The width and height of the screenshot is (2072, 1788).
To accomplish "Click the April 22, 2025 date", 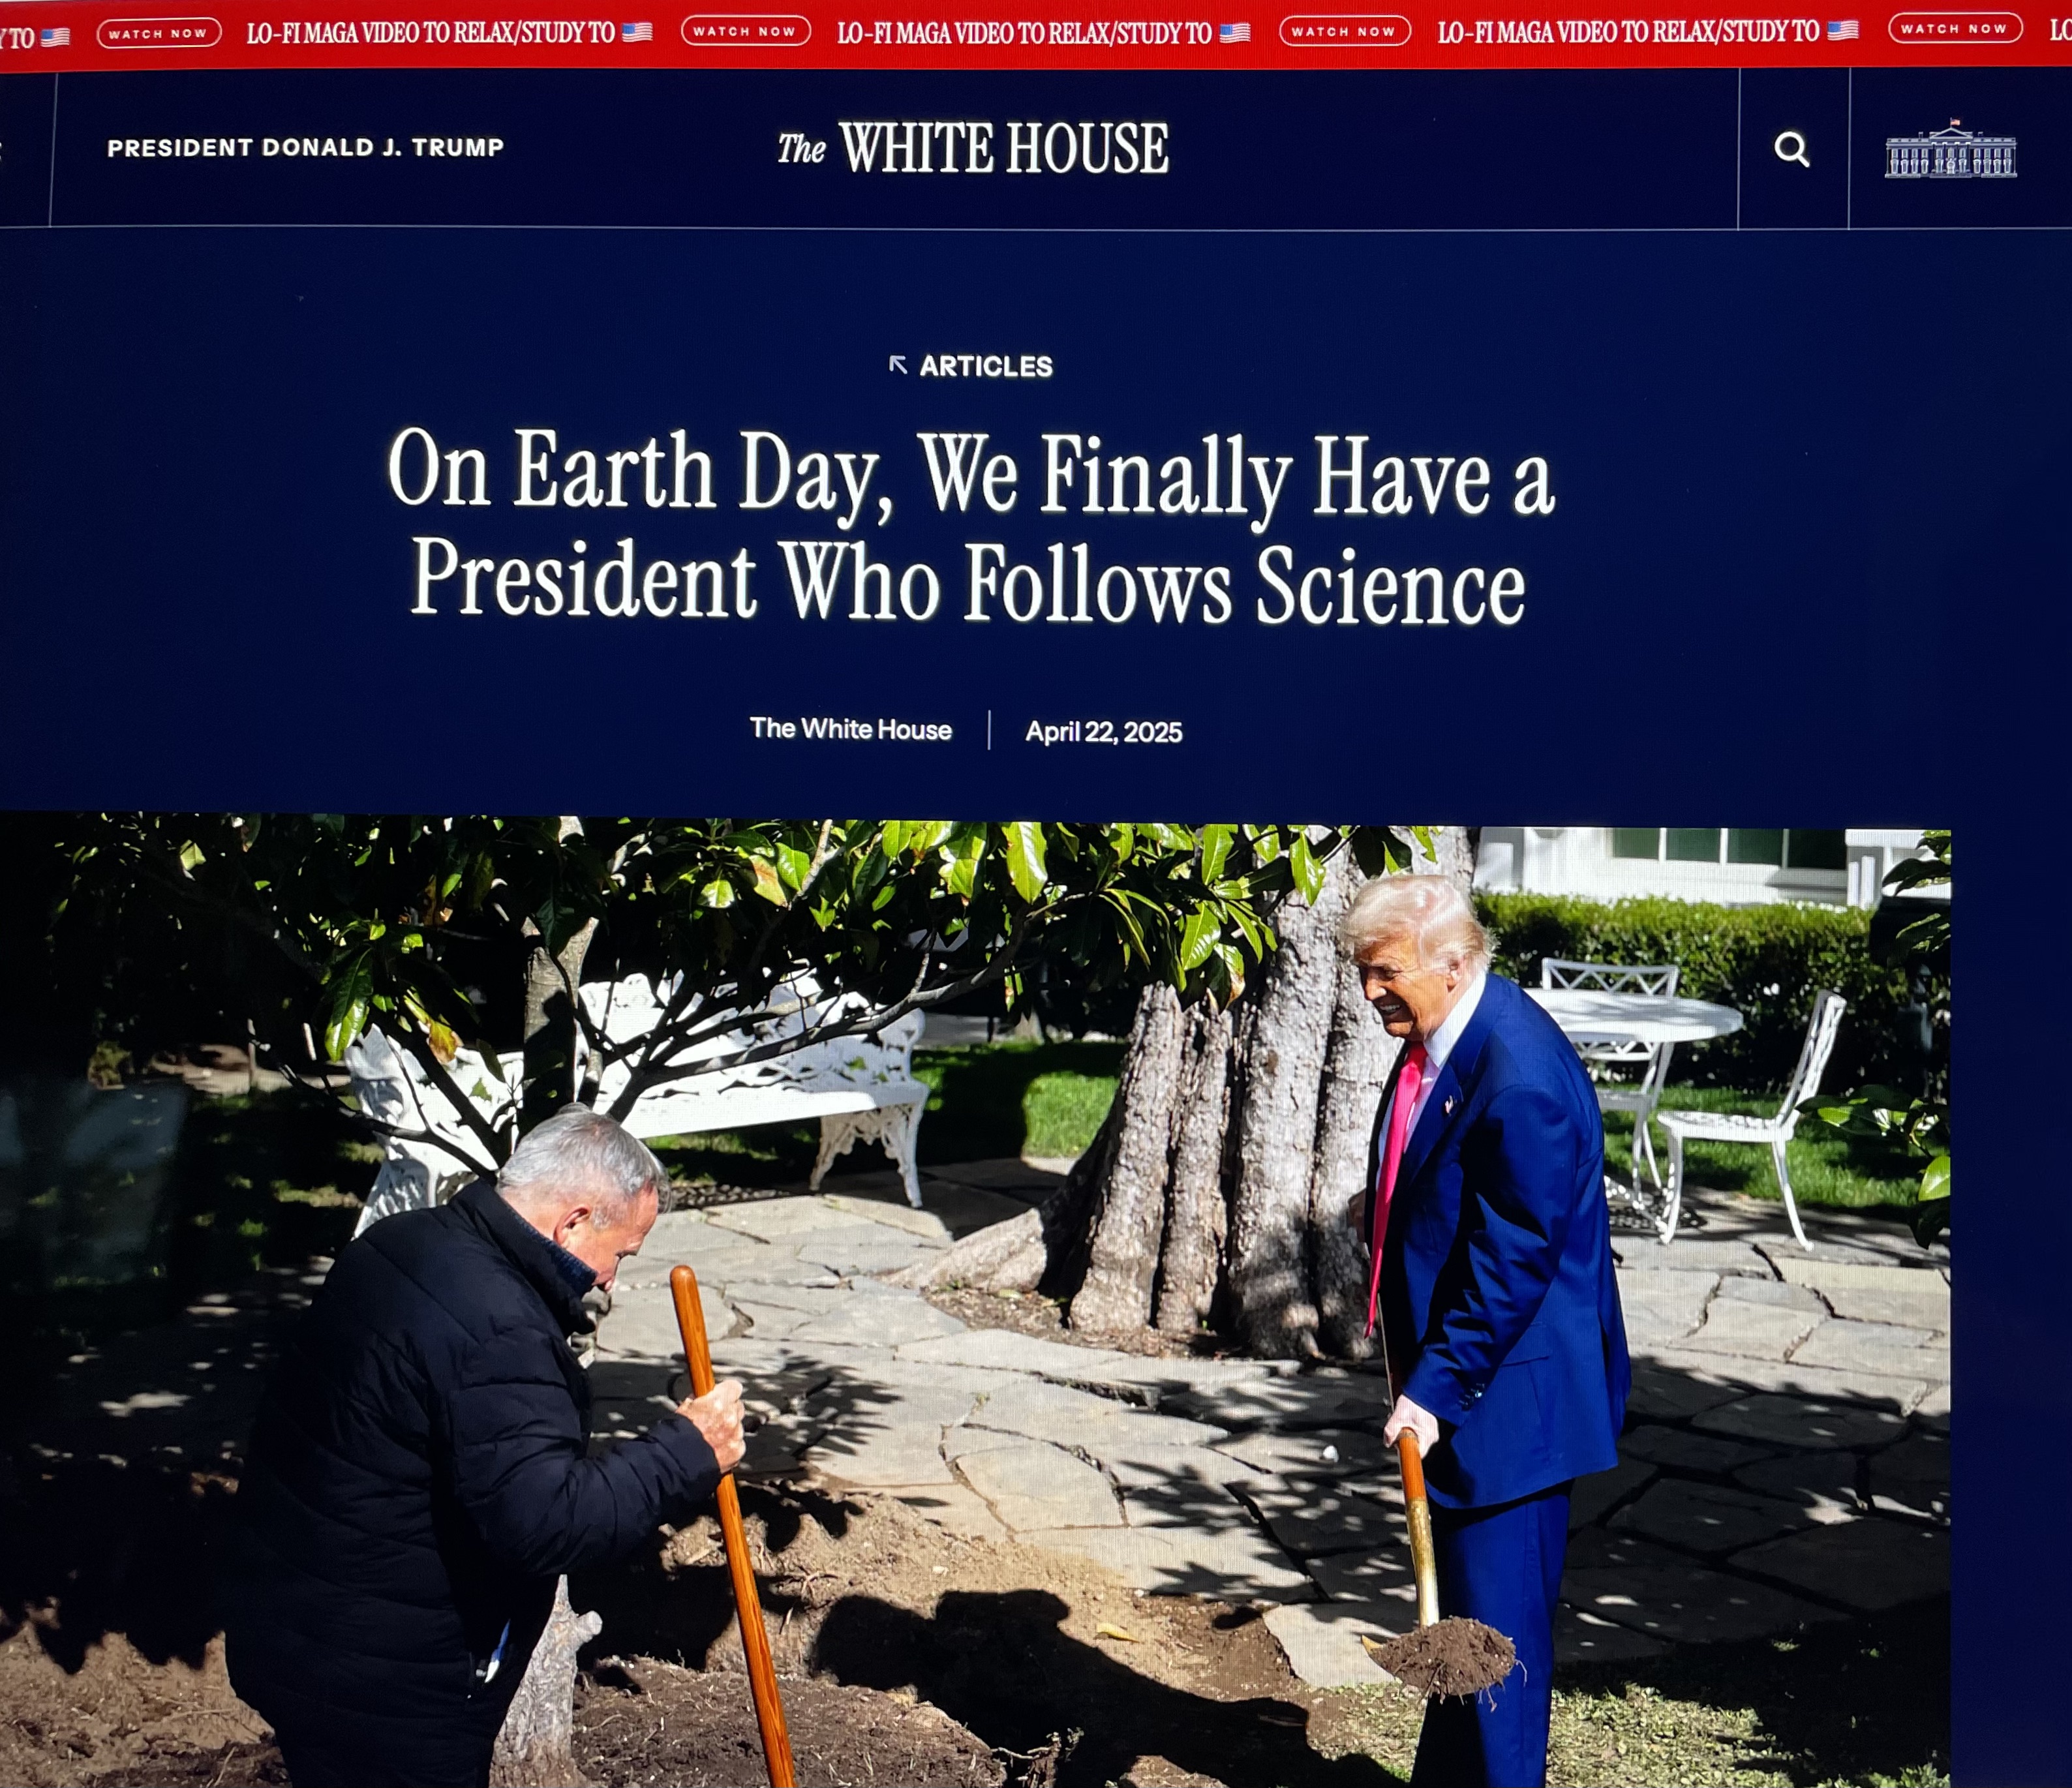I will tap(1104, 732).
